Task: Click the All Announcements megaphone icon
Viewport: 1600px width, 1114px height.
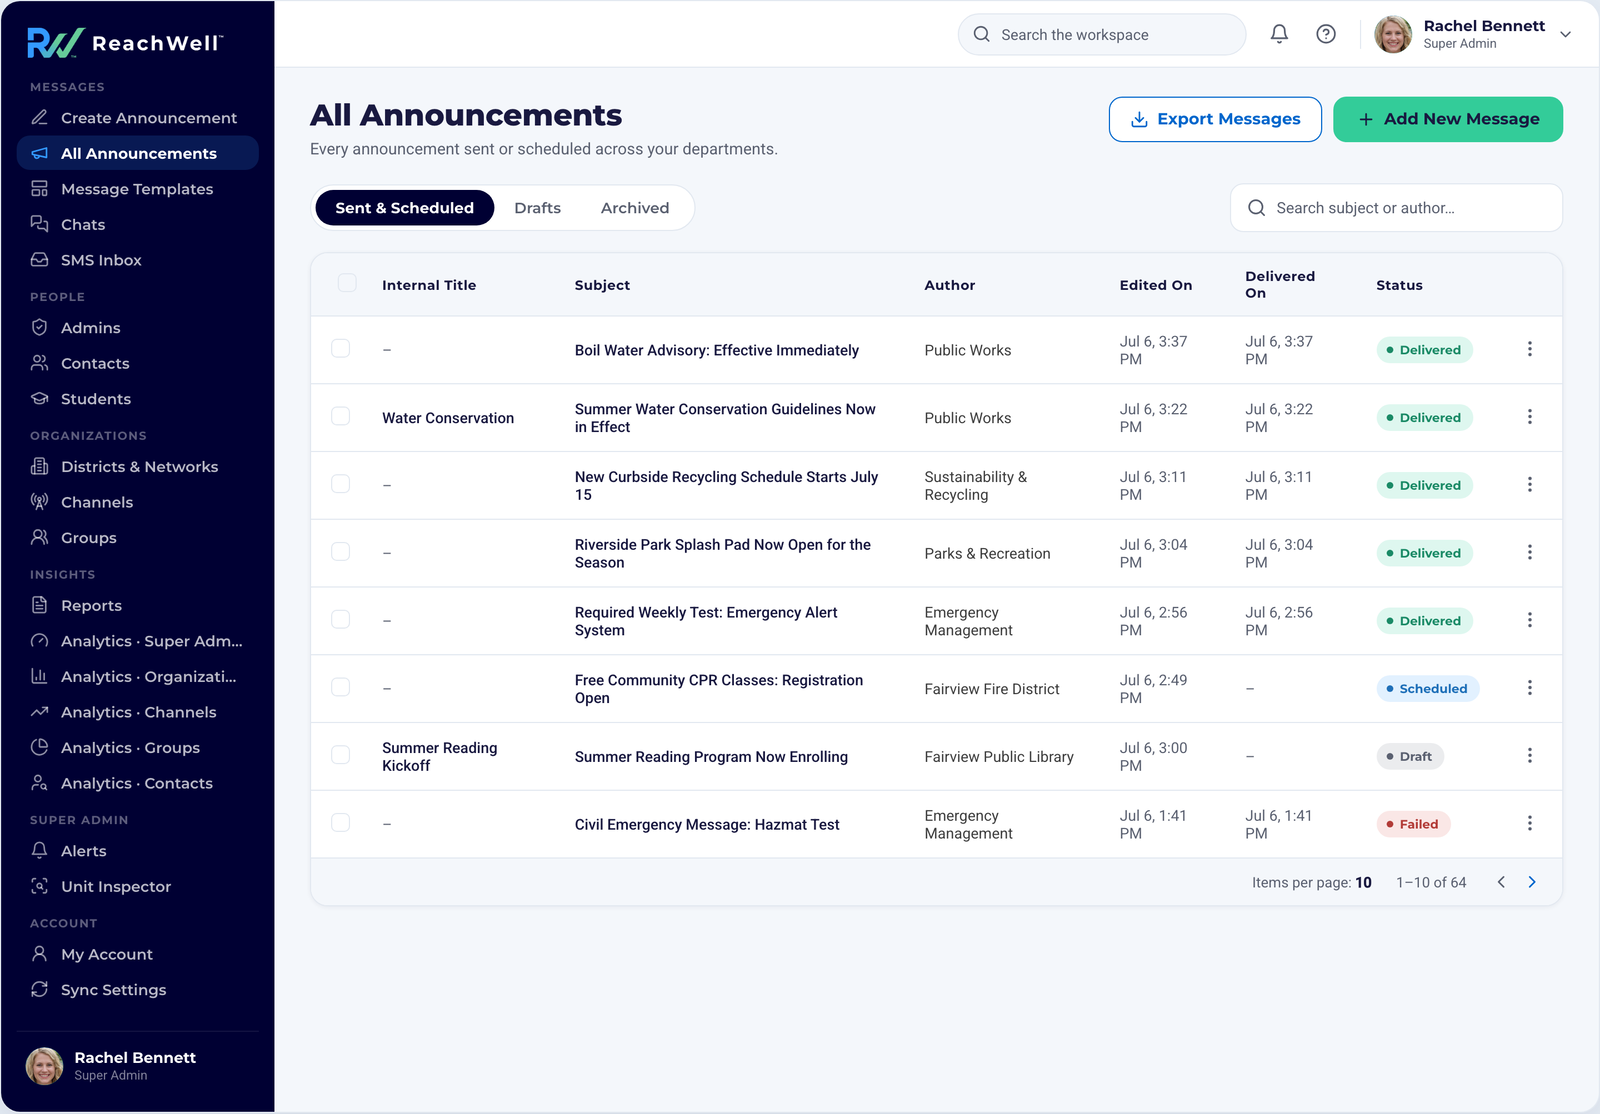Action: tap(40, 153)
